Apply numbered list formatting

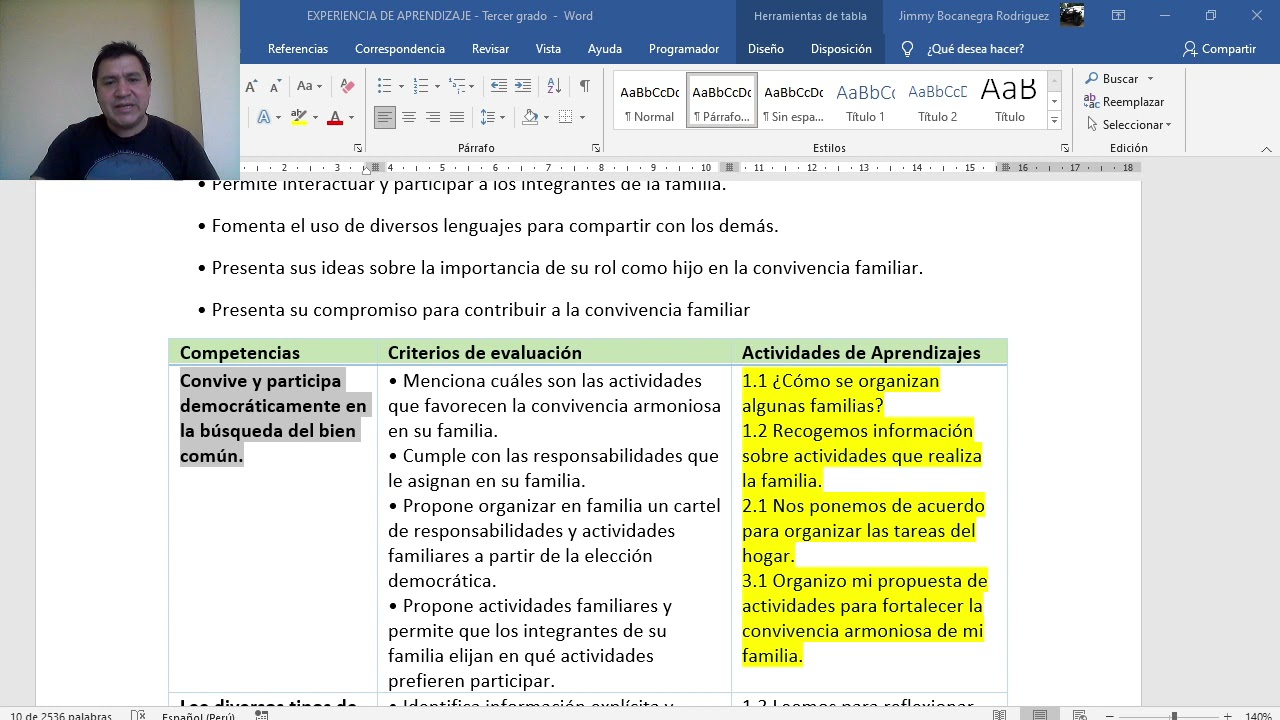pos(420,86)
